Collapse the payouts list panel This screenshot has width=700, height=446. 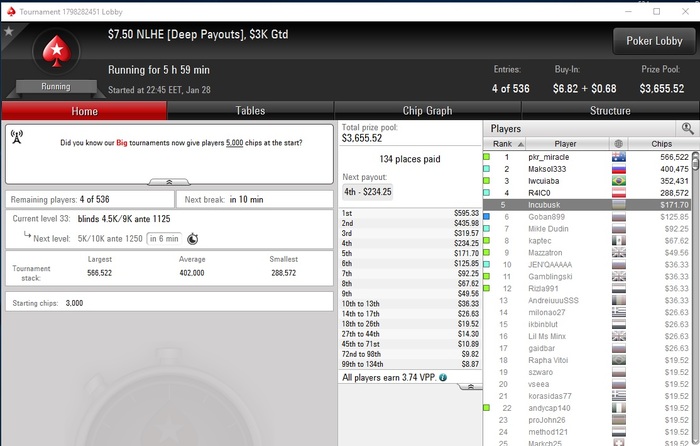(470, 387)
